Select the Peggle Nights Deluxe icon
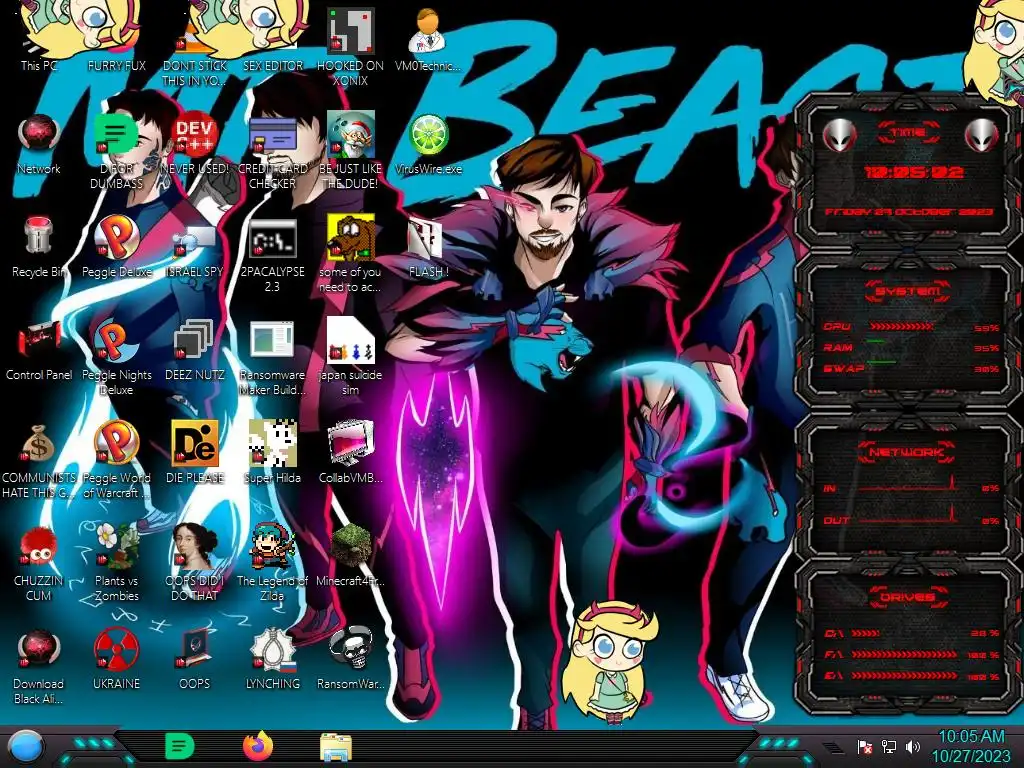 (x=116, y=357)
